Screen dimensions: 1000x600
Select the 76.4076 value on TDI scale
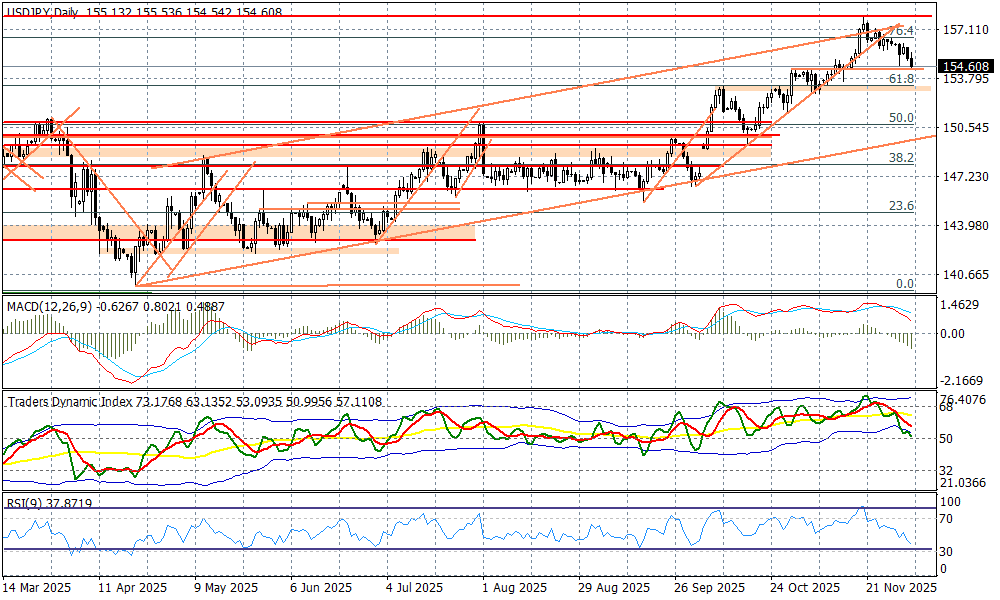click(964, 400)
